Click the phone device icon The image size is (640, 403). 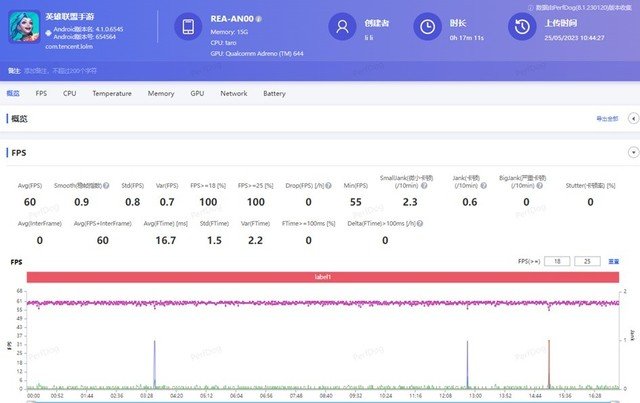point(188,27)
